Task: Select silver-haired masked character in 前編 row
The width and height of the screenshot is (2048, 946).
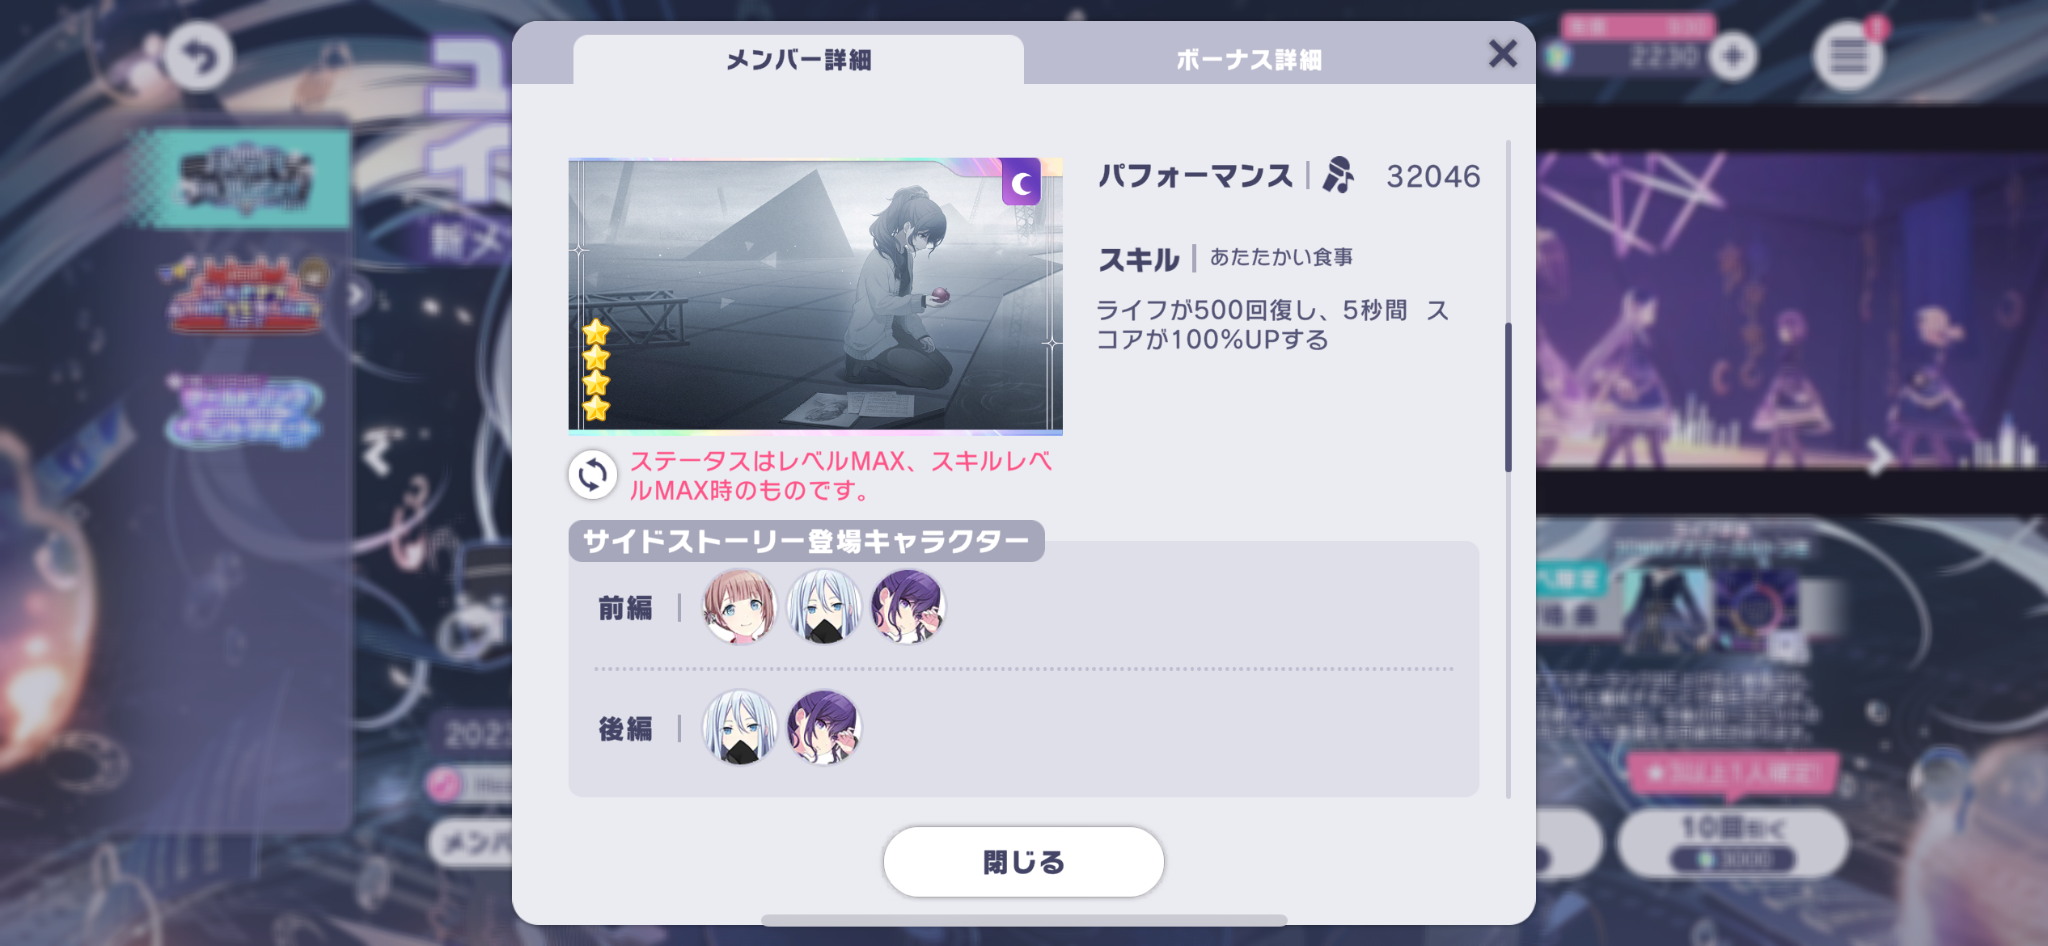Action: tap(823, 607)
